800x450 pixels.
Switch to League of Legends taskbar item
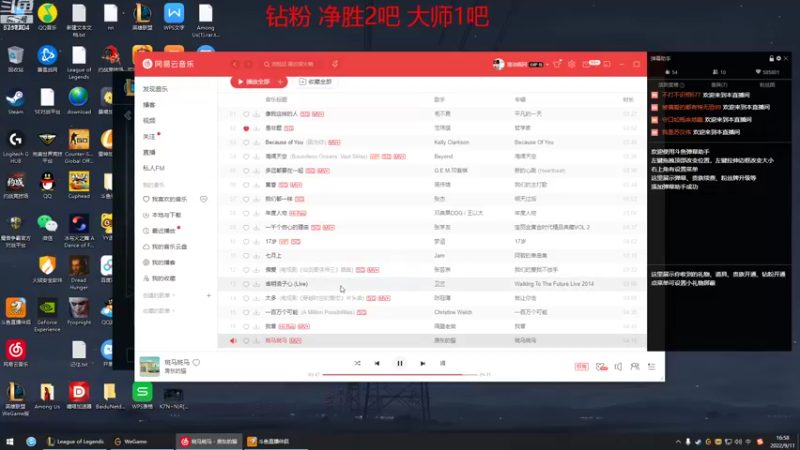(x=76, y=441)
